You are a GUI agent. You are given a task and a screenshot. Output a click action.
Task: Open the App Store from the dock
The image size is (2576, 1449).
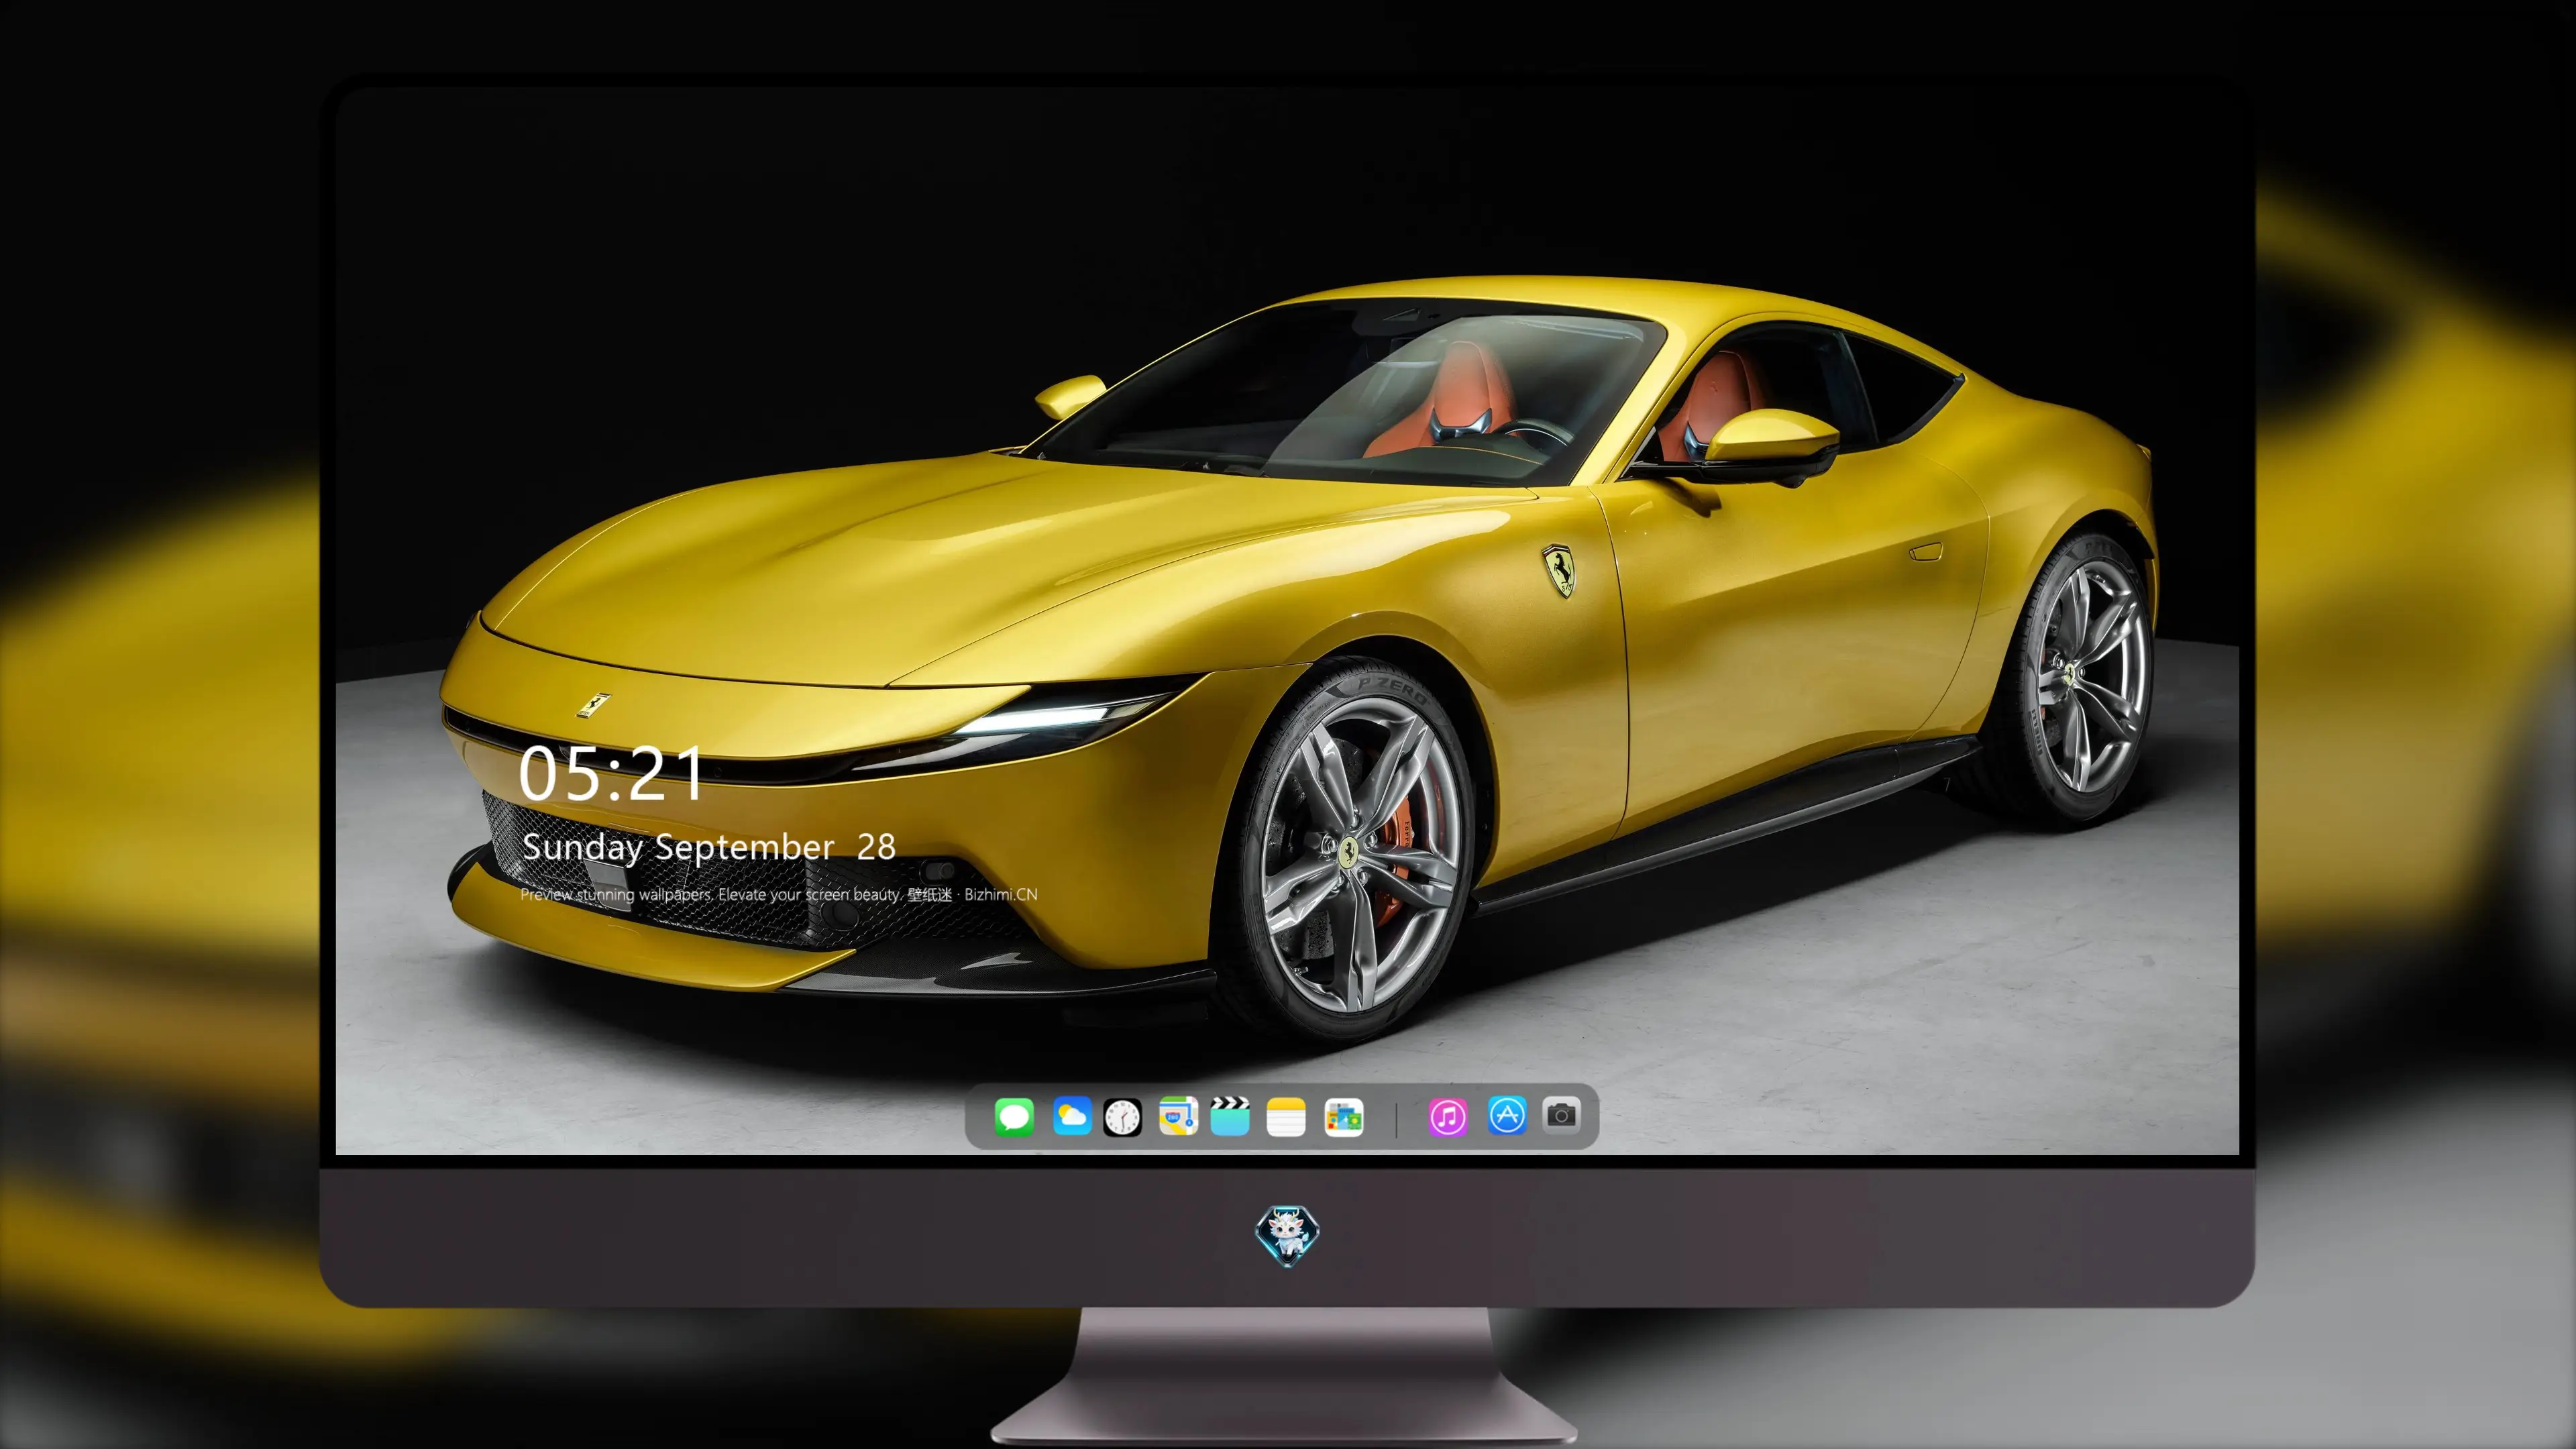click(x=1507, y=1115)
